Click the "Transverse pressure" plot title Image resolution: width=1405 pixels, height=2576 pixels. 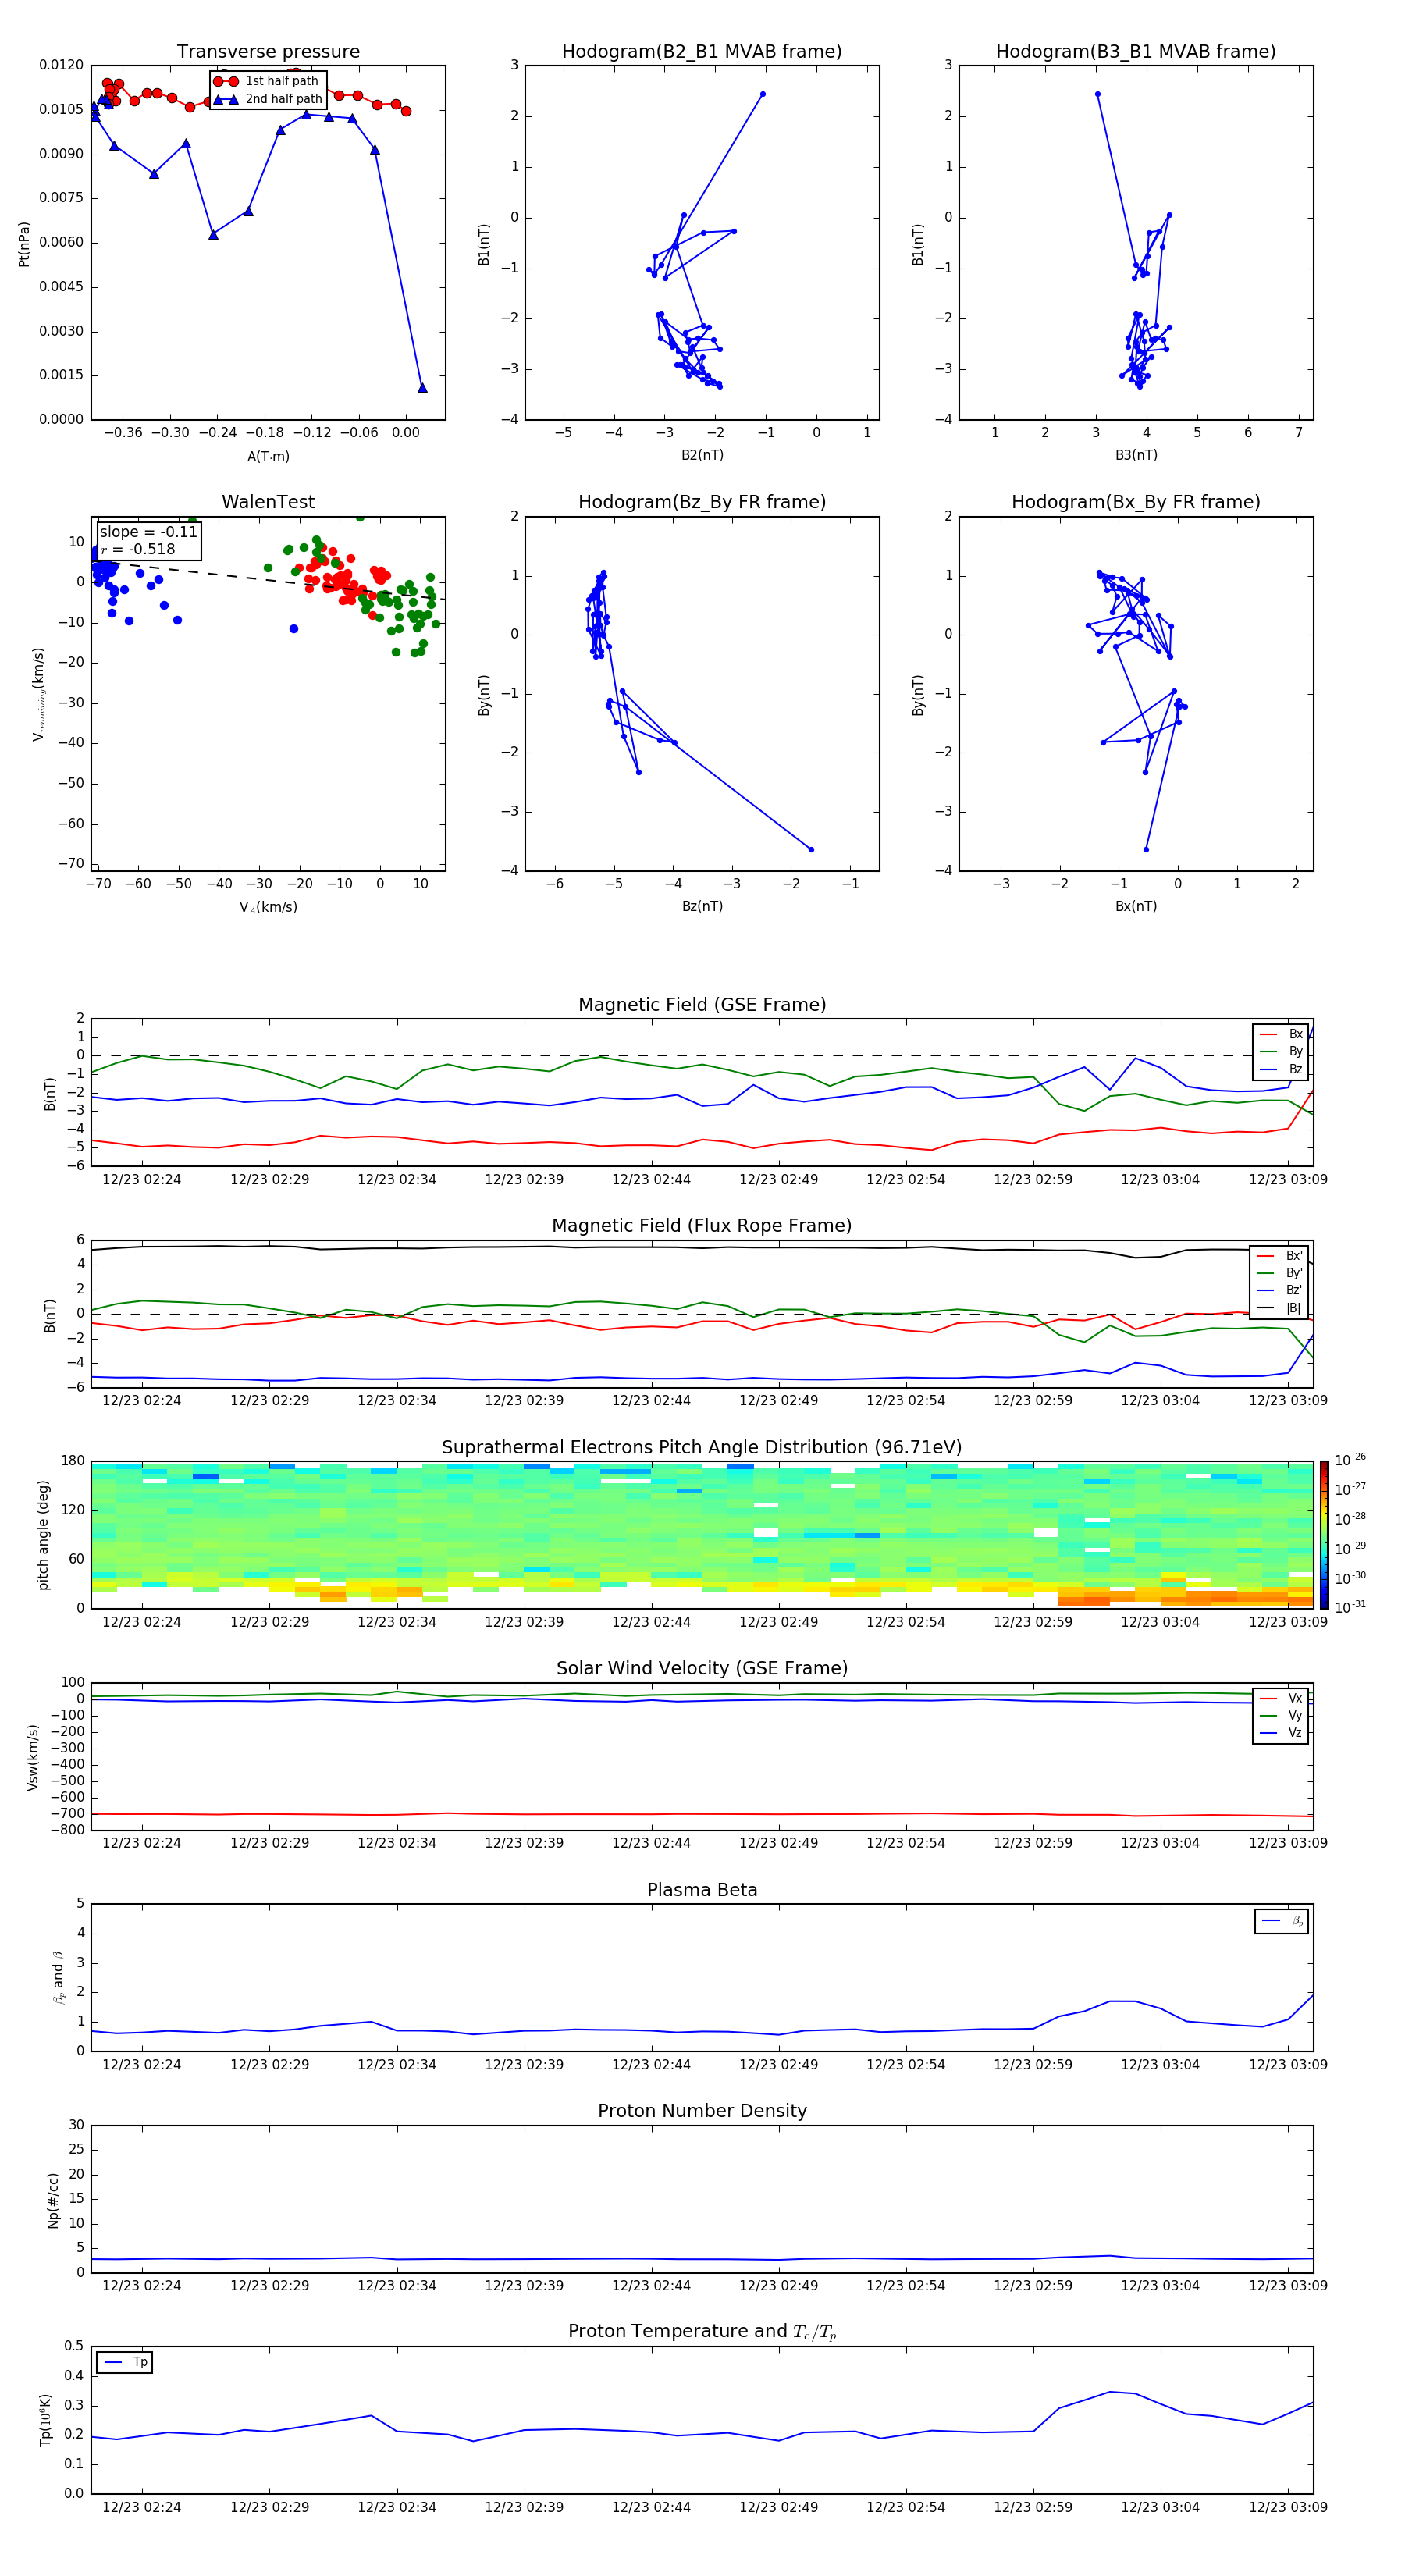coord(268,52)
